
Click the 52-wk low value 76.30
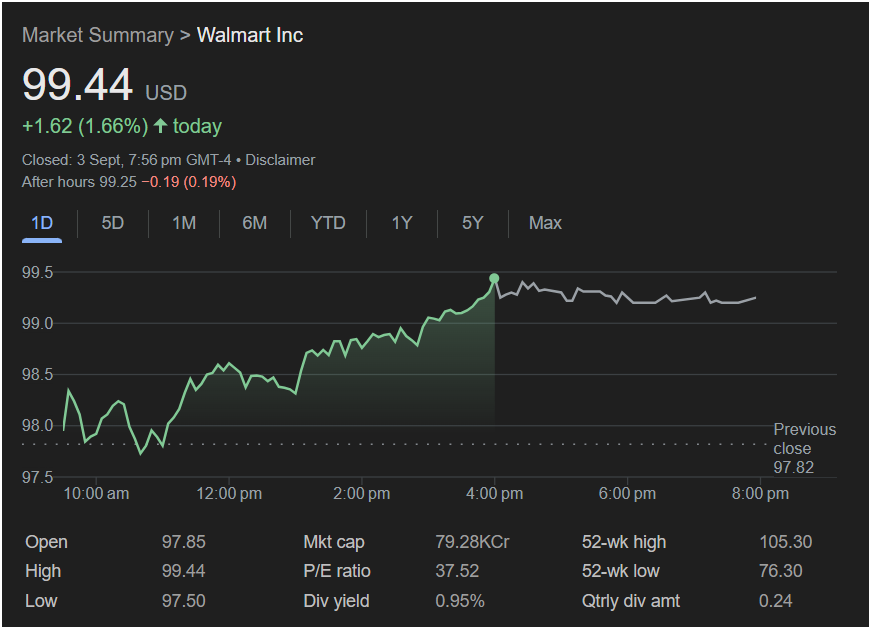click(781, 571)
